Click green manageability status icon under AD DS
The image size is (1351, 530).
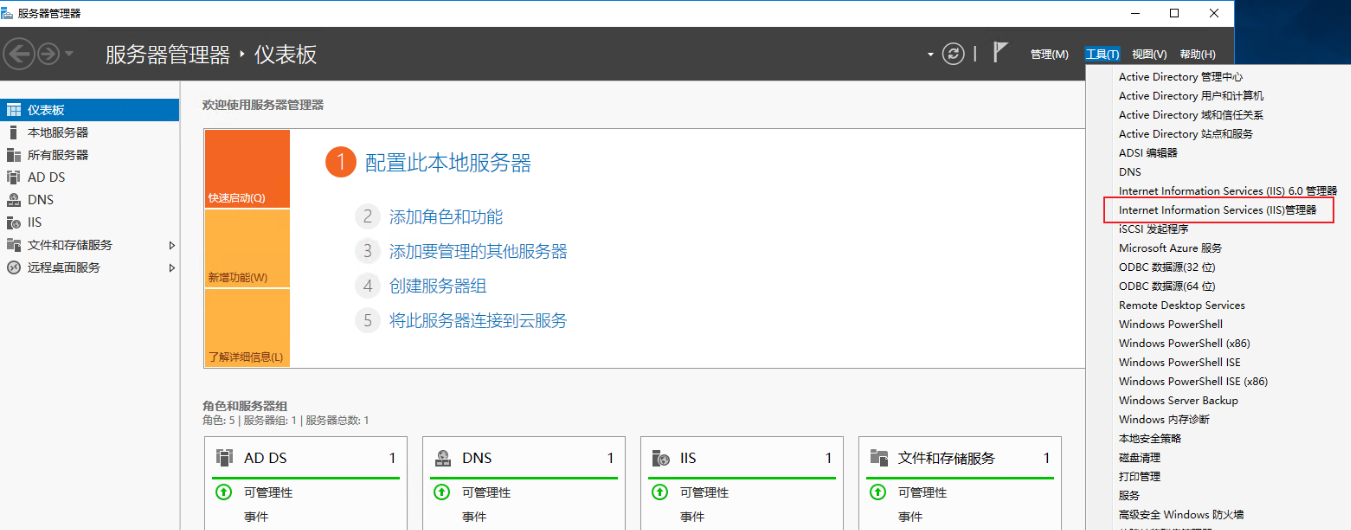(x=224, y=492)
